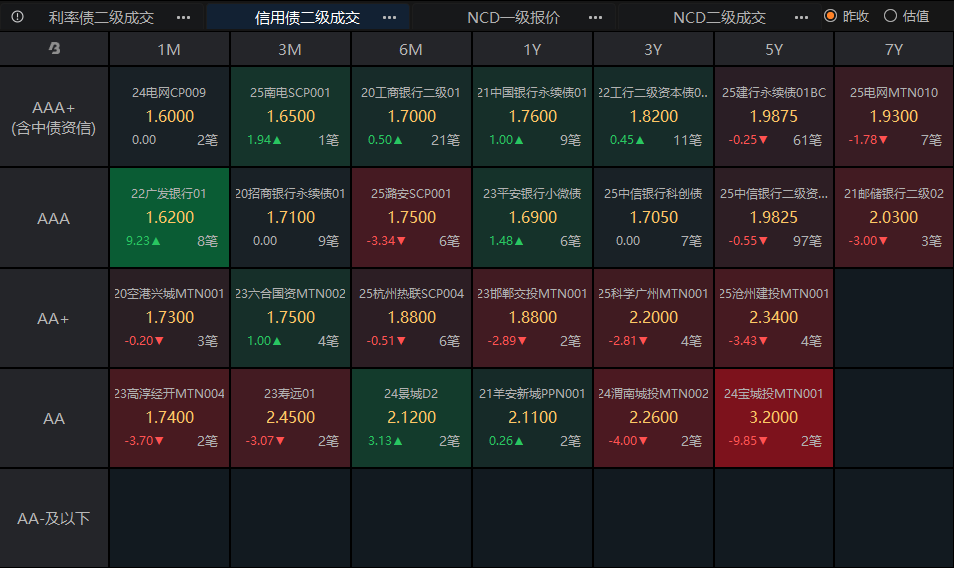Open the 21邮储银行二级02 cell
This screenshot has height=568, width=954.
click(894, 218)
